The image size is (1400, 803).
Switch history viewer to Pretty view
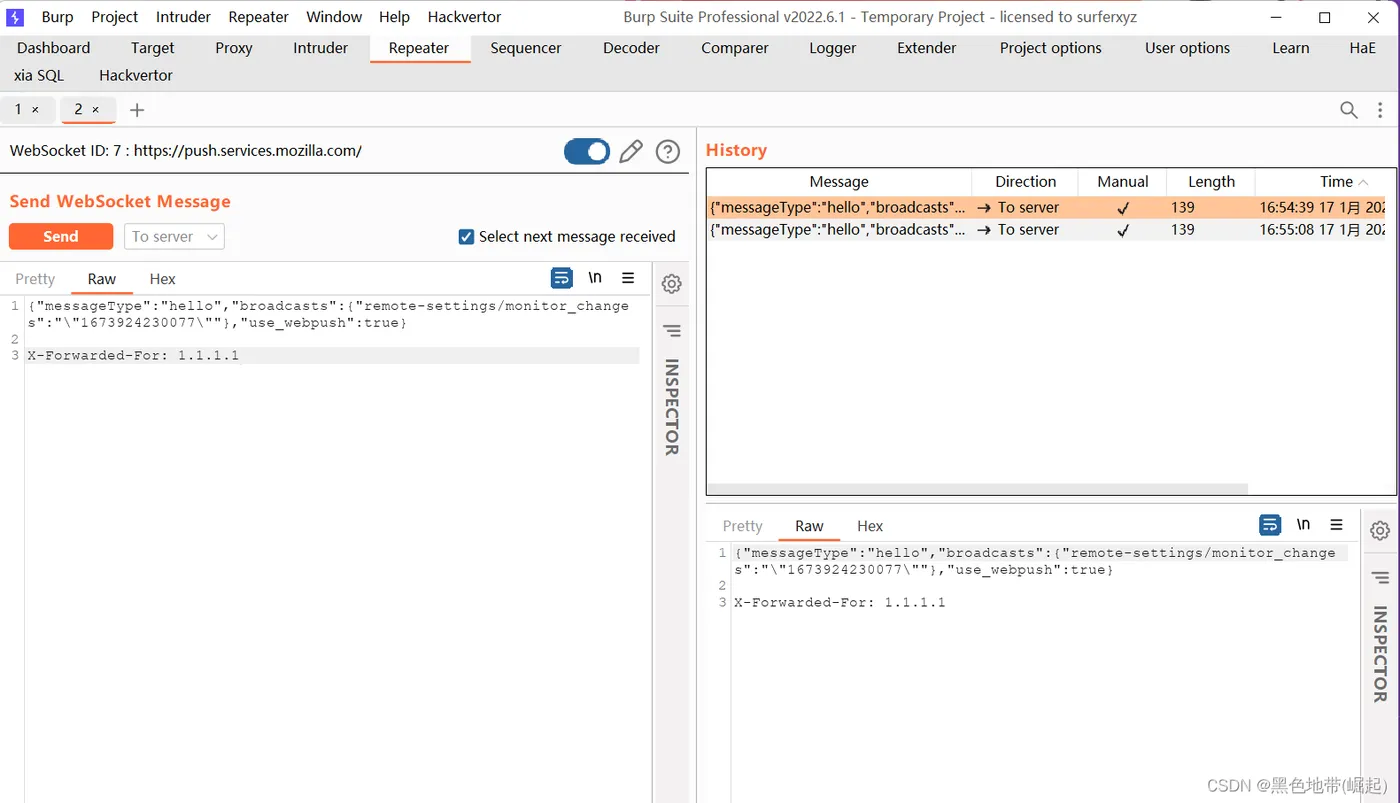click(x=742, y=526)
